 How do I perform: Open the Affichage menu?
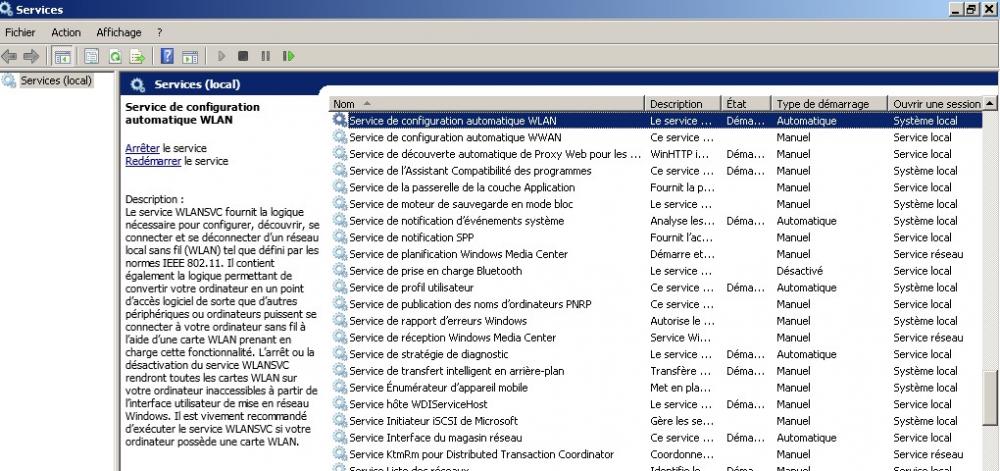(x=119, y=33)
